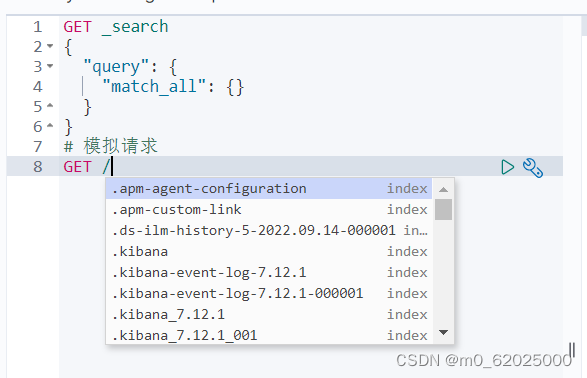Screen dimensions: 587x378
Task: Click line number 8 in the gutter
Action: (x=37, y=167)
